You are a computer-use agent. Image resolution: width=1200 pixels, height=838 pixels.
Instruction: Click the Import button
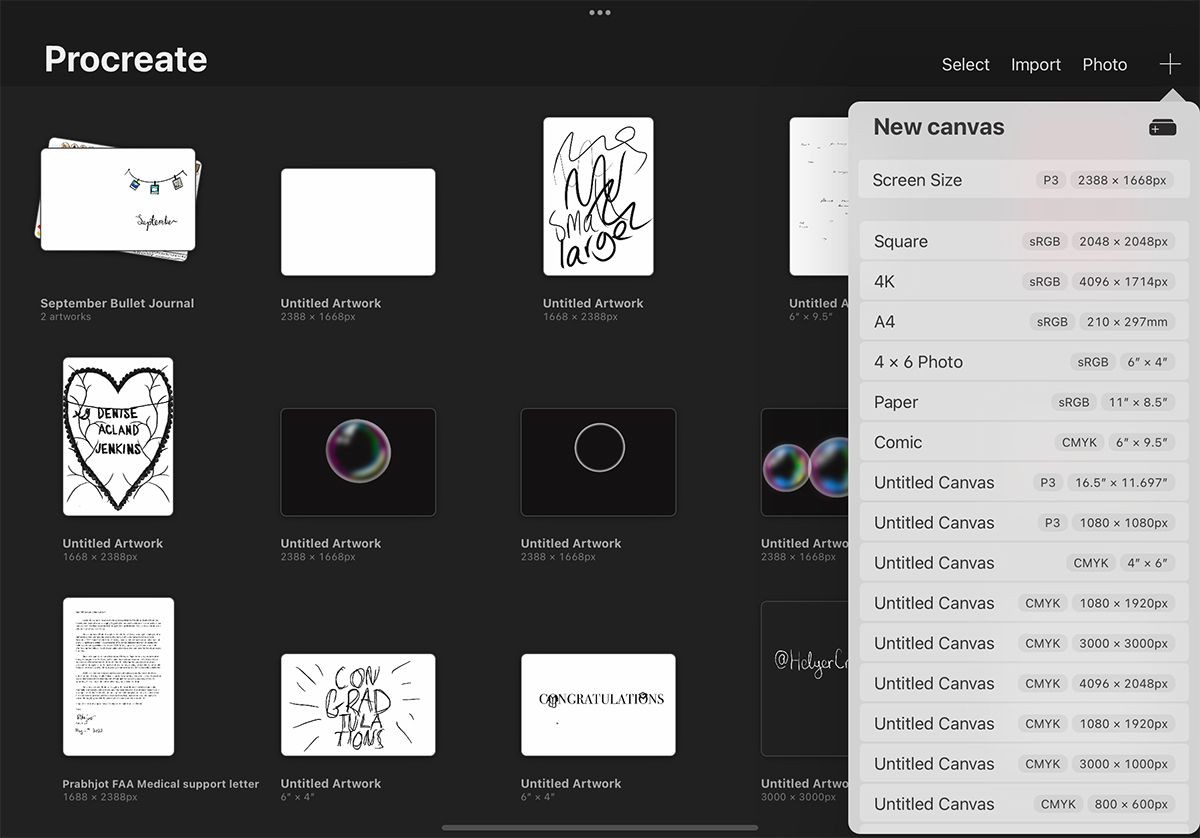[x=1035, y=64]
